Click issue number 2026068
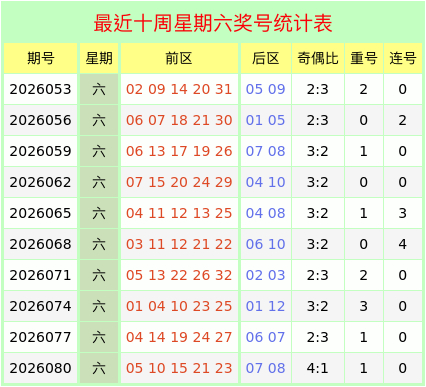The image size is (426, 387). tap(41, 244)
